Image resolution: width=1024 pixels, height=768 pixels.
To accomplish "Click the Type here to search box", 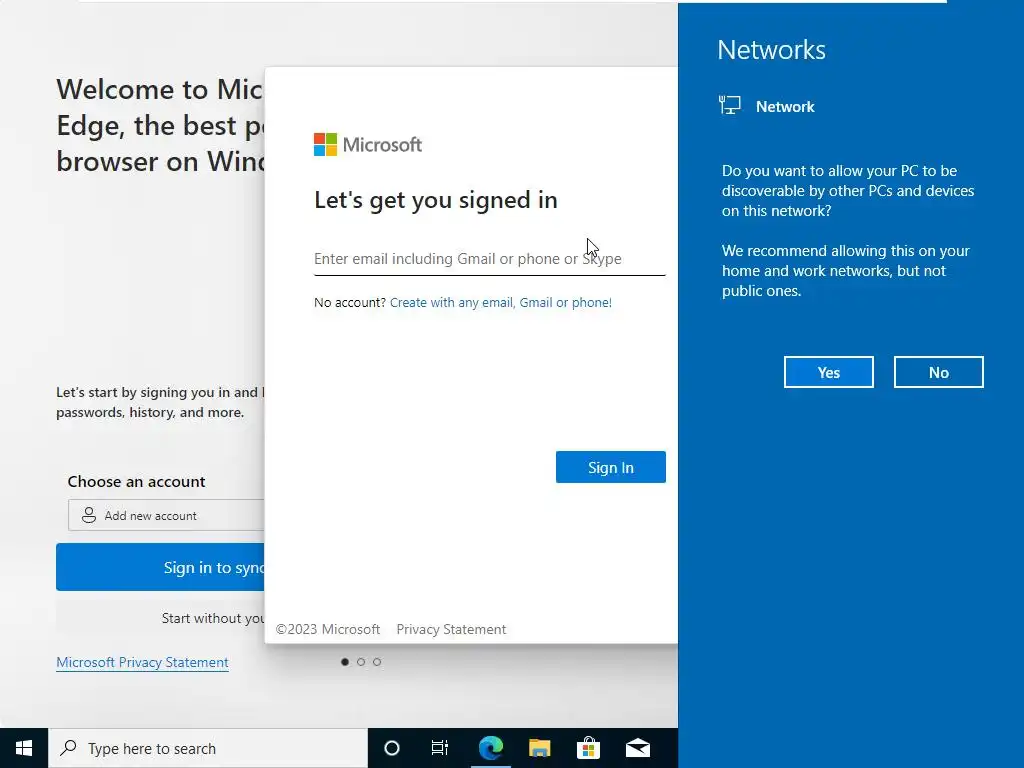I will tap(208, 748).
